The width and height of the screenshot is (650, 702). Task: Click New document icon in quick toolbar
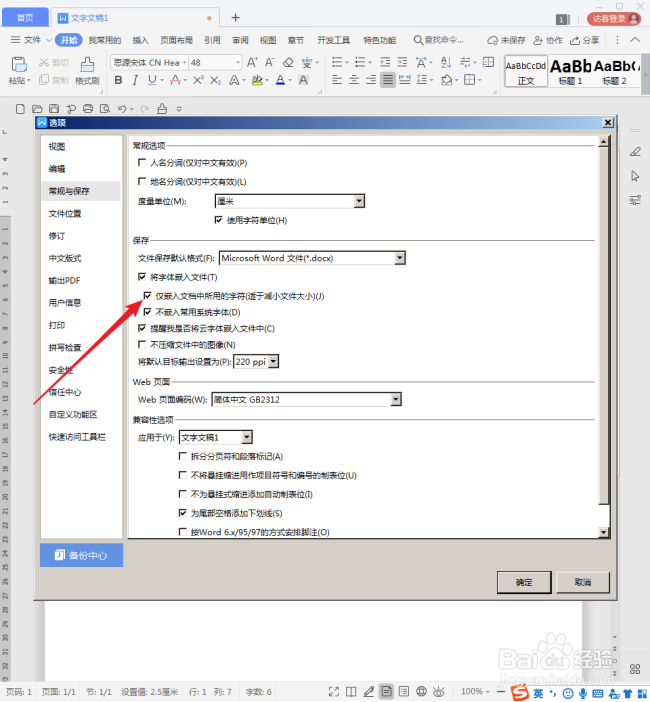(20, 109)
